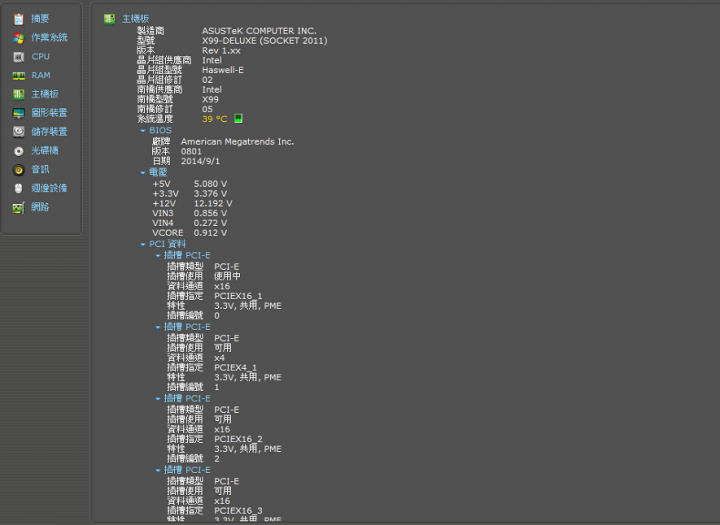Collapse the PCI-E slot PCIEX4_1 arrow
This screenshot has height=525, width=720.
(x=158, y=327)
